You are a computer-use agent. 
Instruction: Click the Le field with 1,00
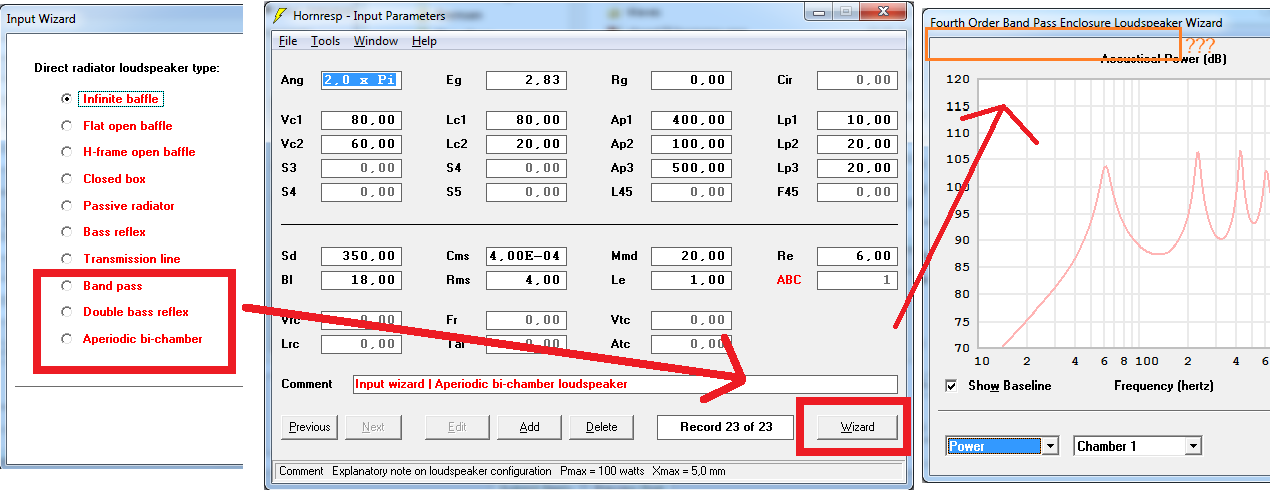[691, 280]
